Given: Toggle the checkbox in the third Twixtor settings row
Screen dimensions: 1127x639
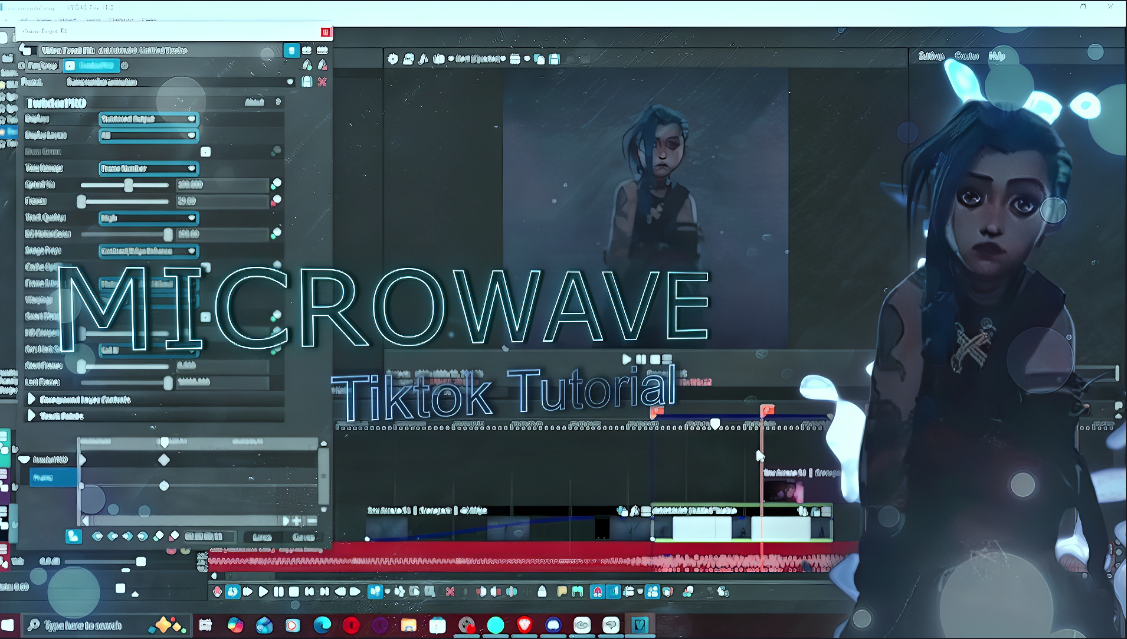Looking at the screenshot, I should (x=206, y=152).
